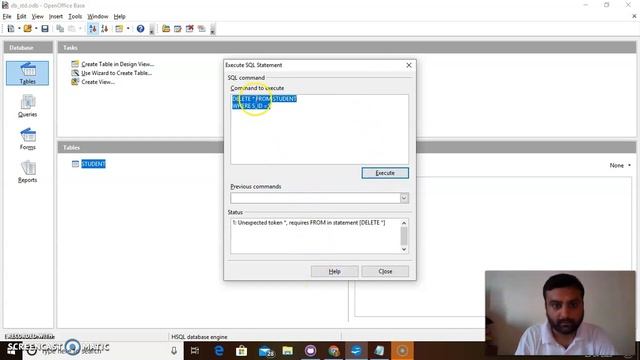640x360 pixels.
Task: Click the webcam video thumbnail
Action: [560, 313]
